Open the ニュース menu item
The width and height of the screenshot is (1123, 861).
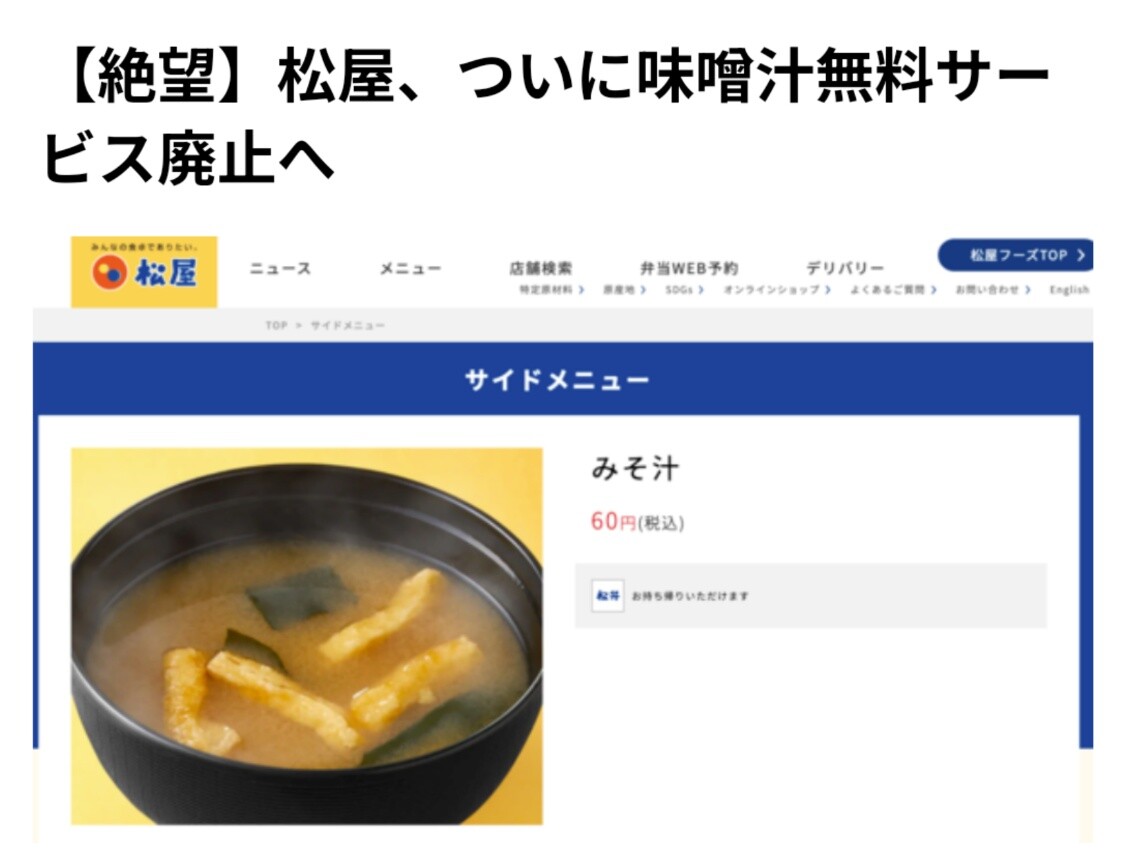tap(280, 269)
